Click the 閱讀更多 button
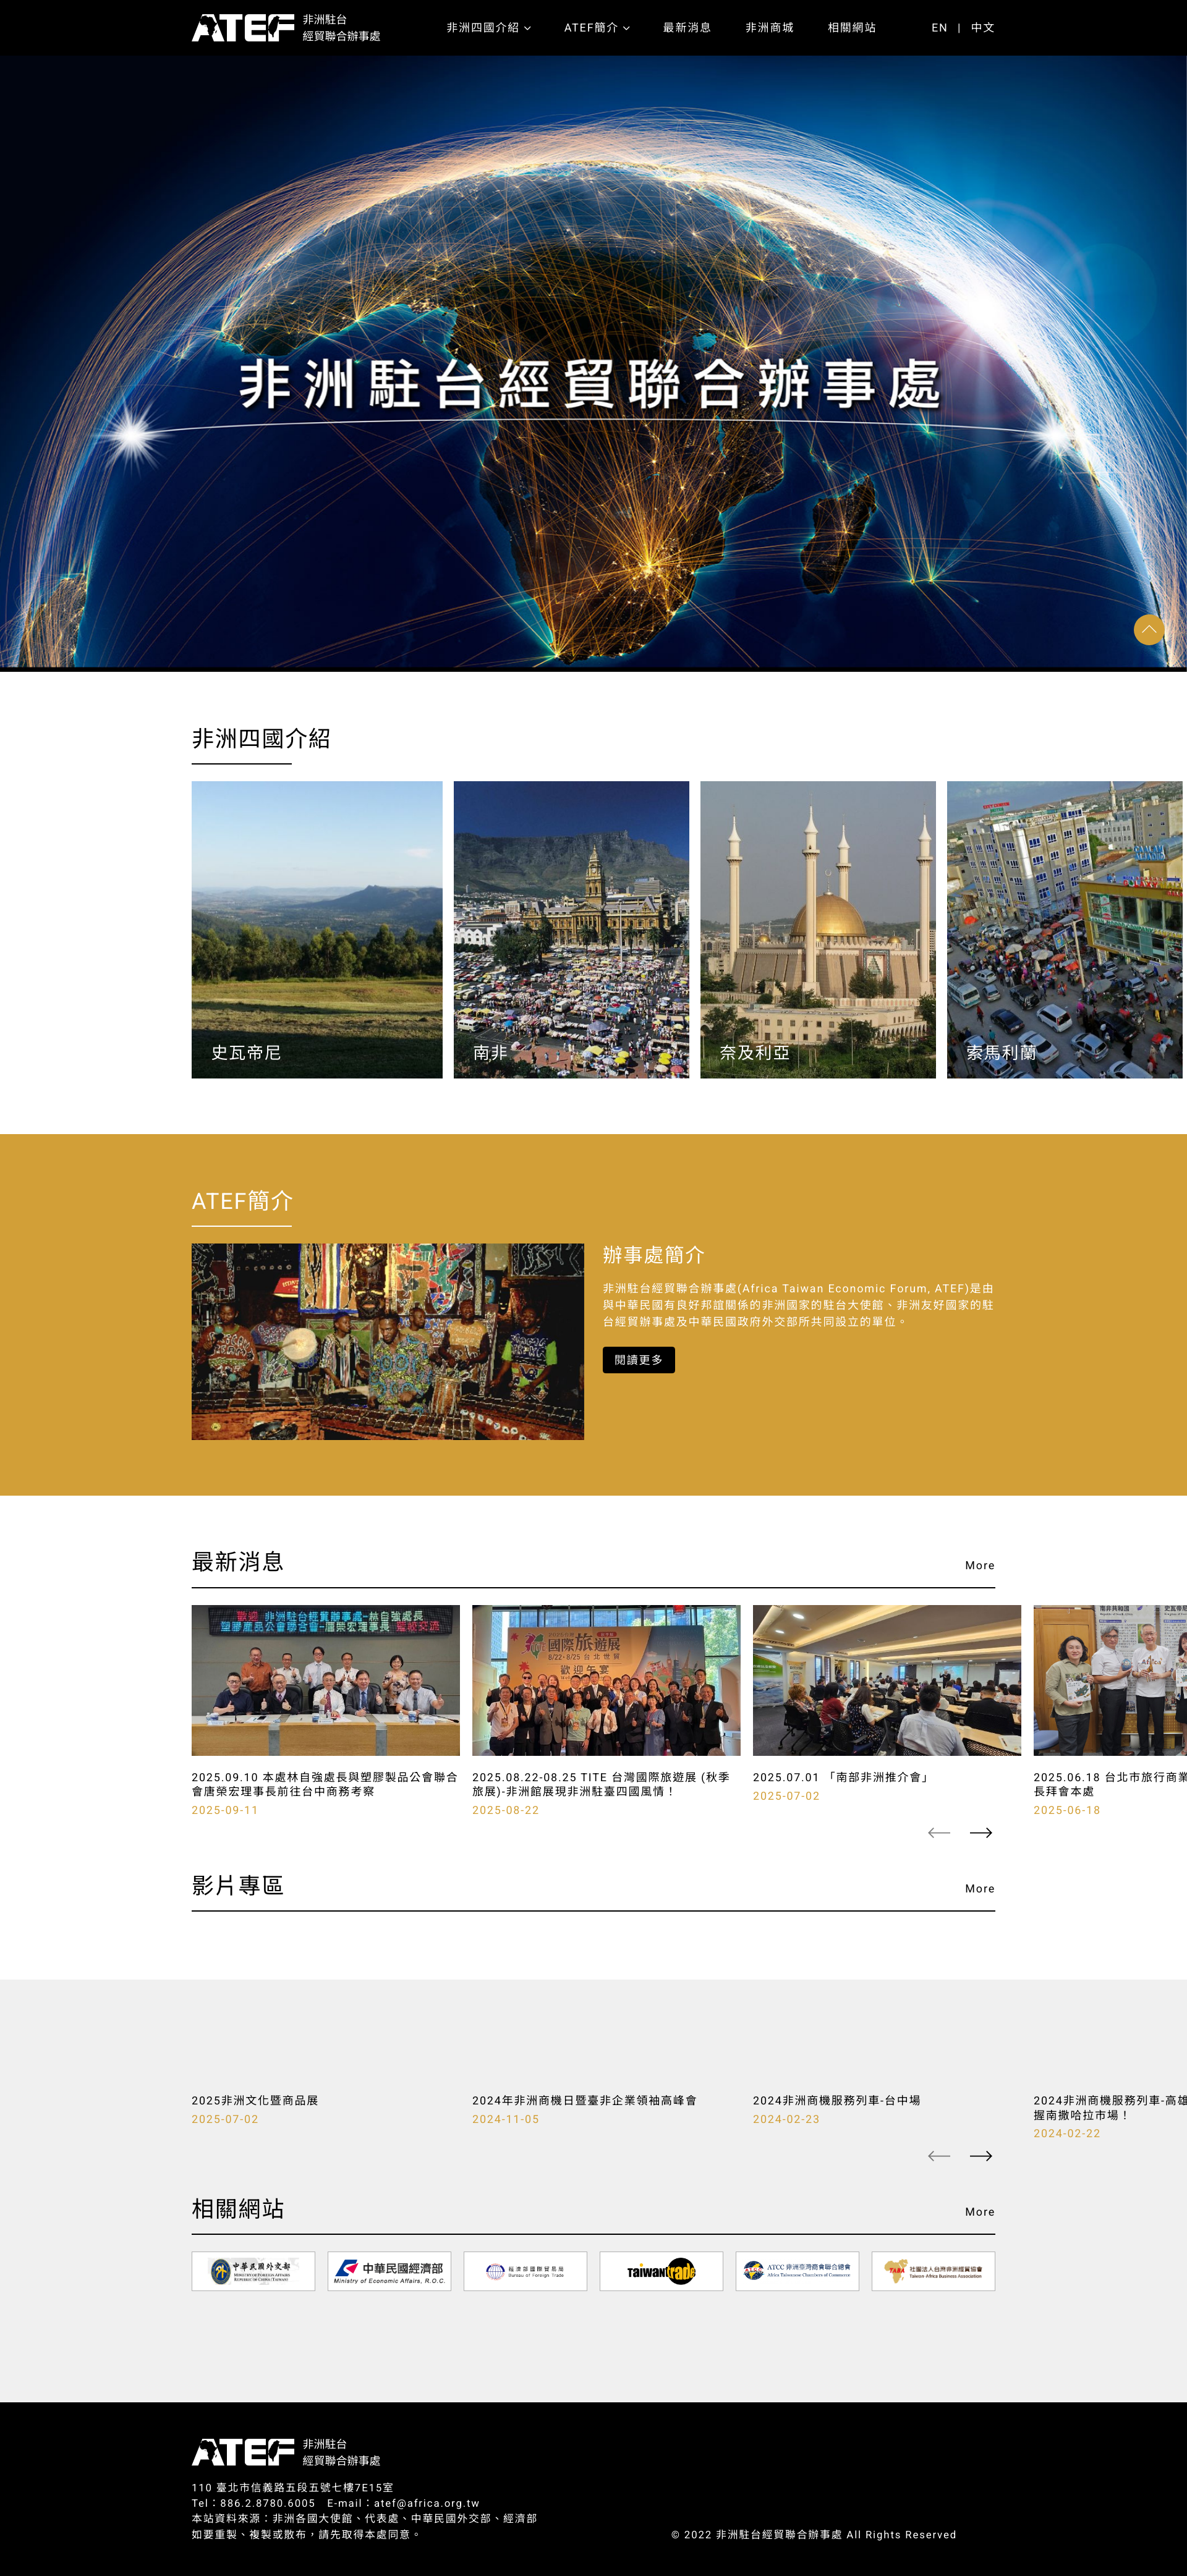1187x2576 pixels. tap(640, 1360)
